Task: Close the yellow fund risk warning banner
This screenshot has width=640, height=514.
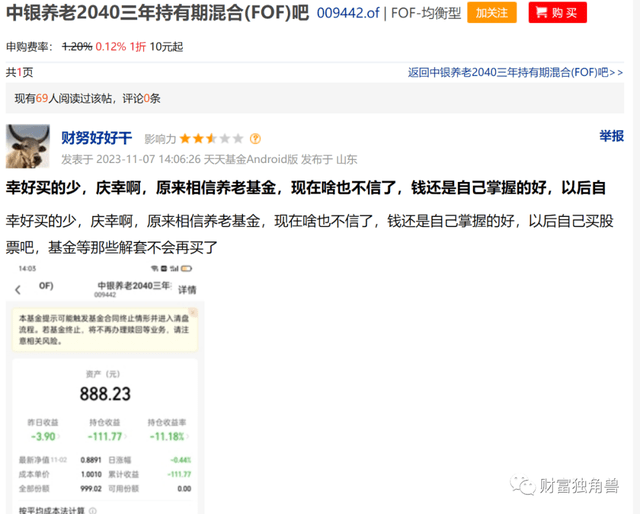Action: tap(194, 313)
